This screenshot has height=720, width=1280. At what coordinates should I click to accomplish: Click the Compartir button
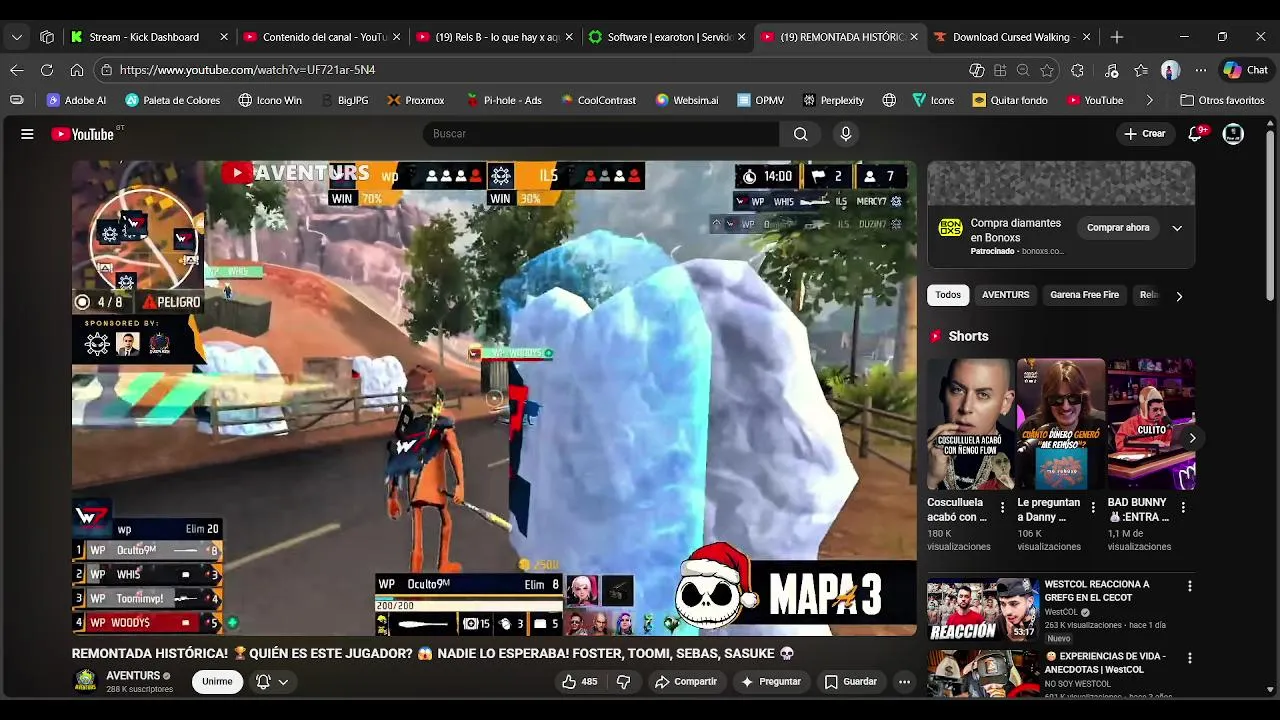[x=686, y=682]
